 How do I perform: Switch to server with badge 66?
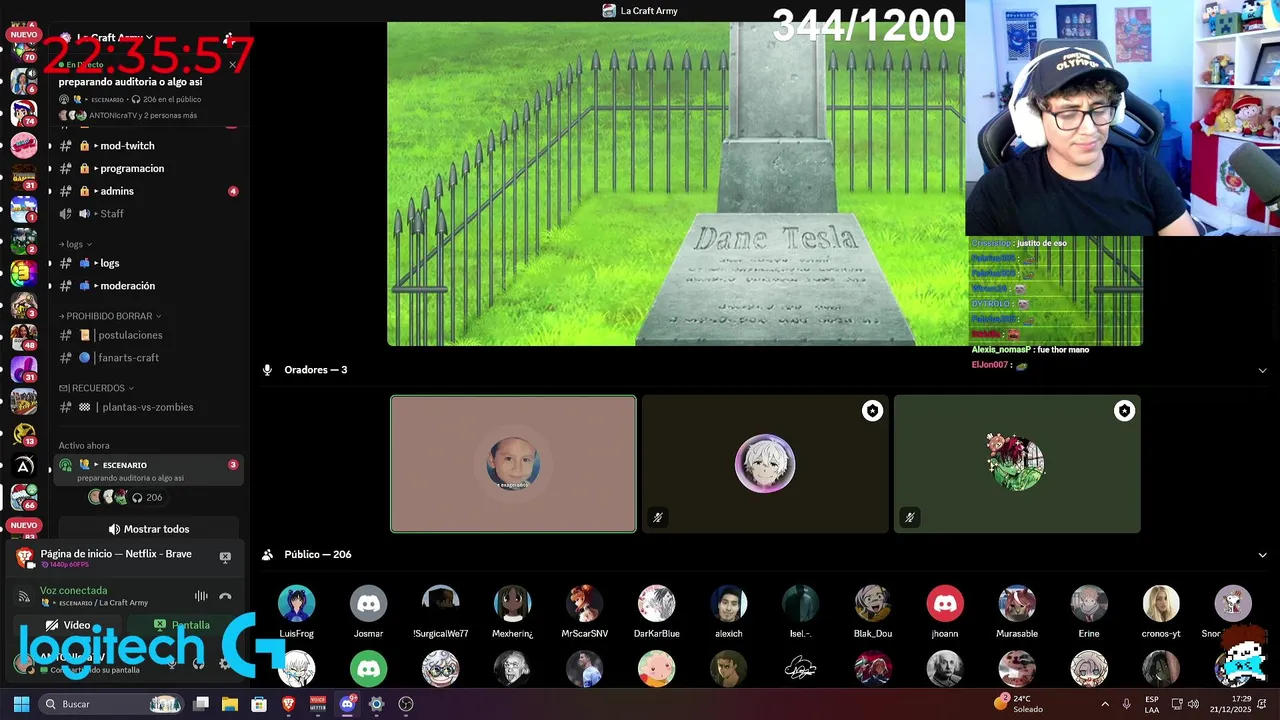24,496
